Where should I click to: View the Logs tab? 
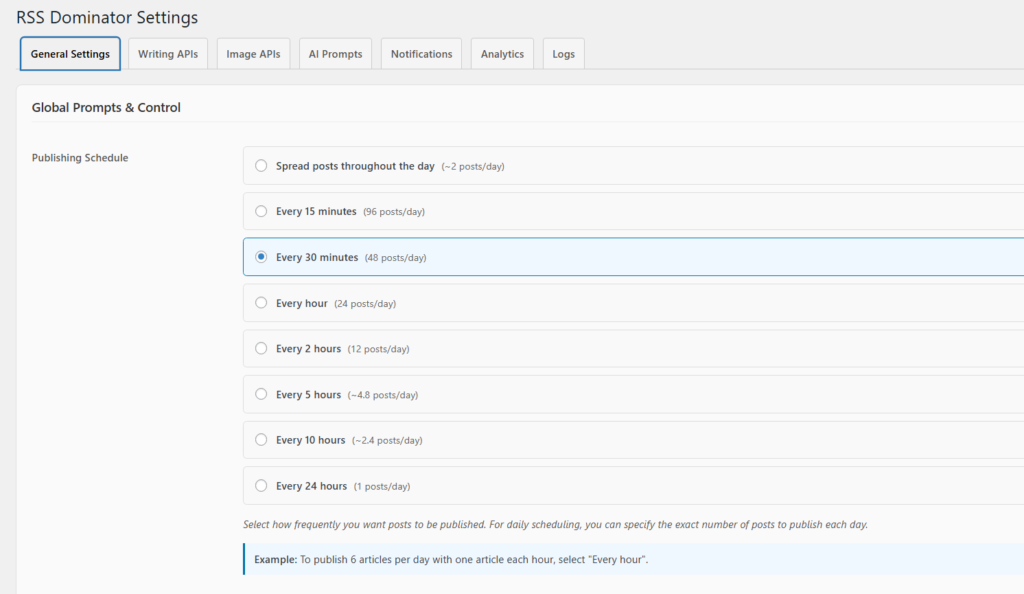pos(563,54)
